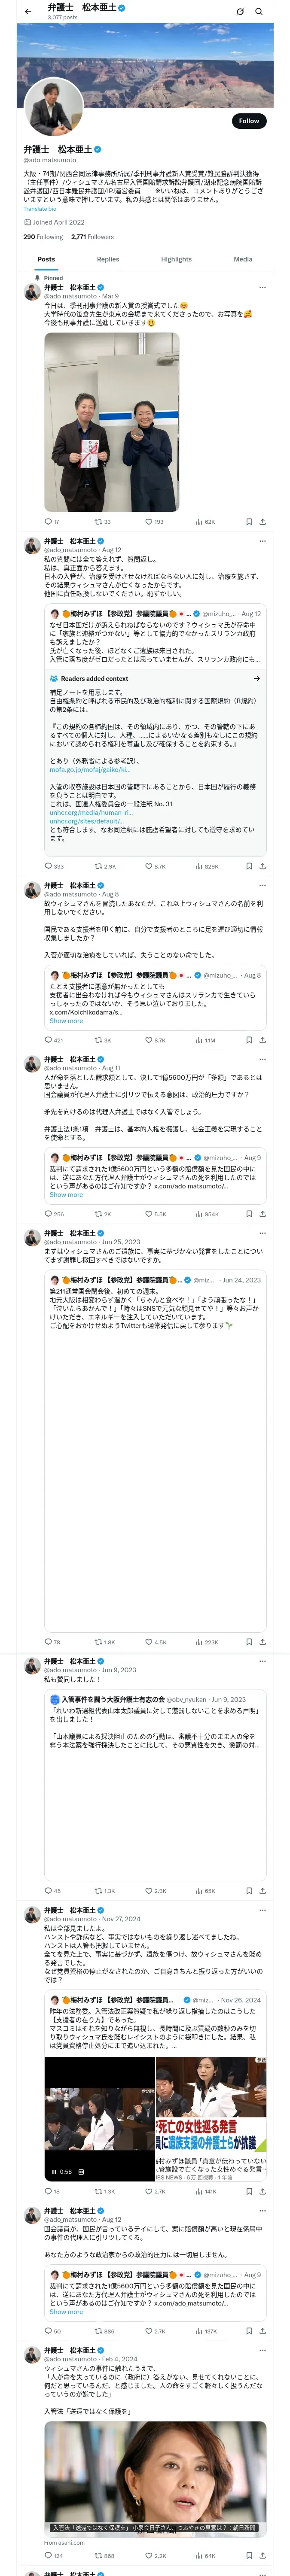Switch to the Replies tab
Image resolution: width=290 pixels, height=2576 pixels.
(108, 259)
